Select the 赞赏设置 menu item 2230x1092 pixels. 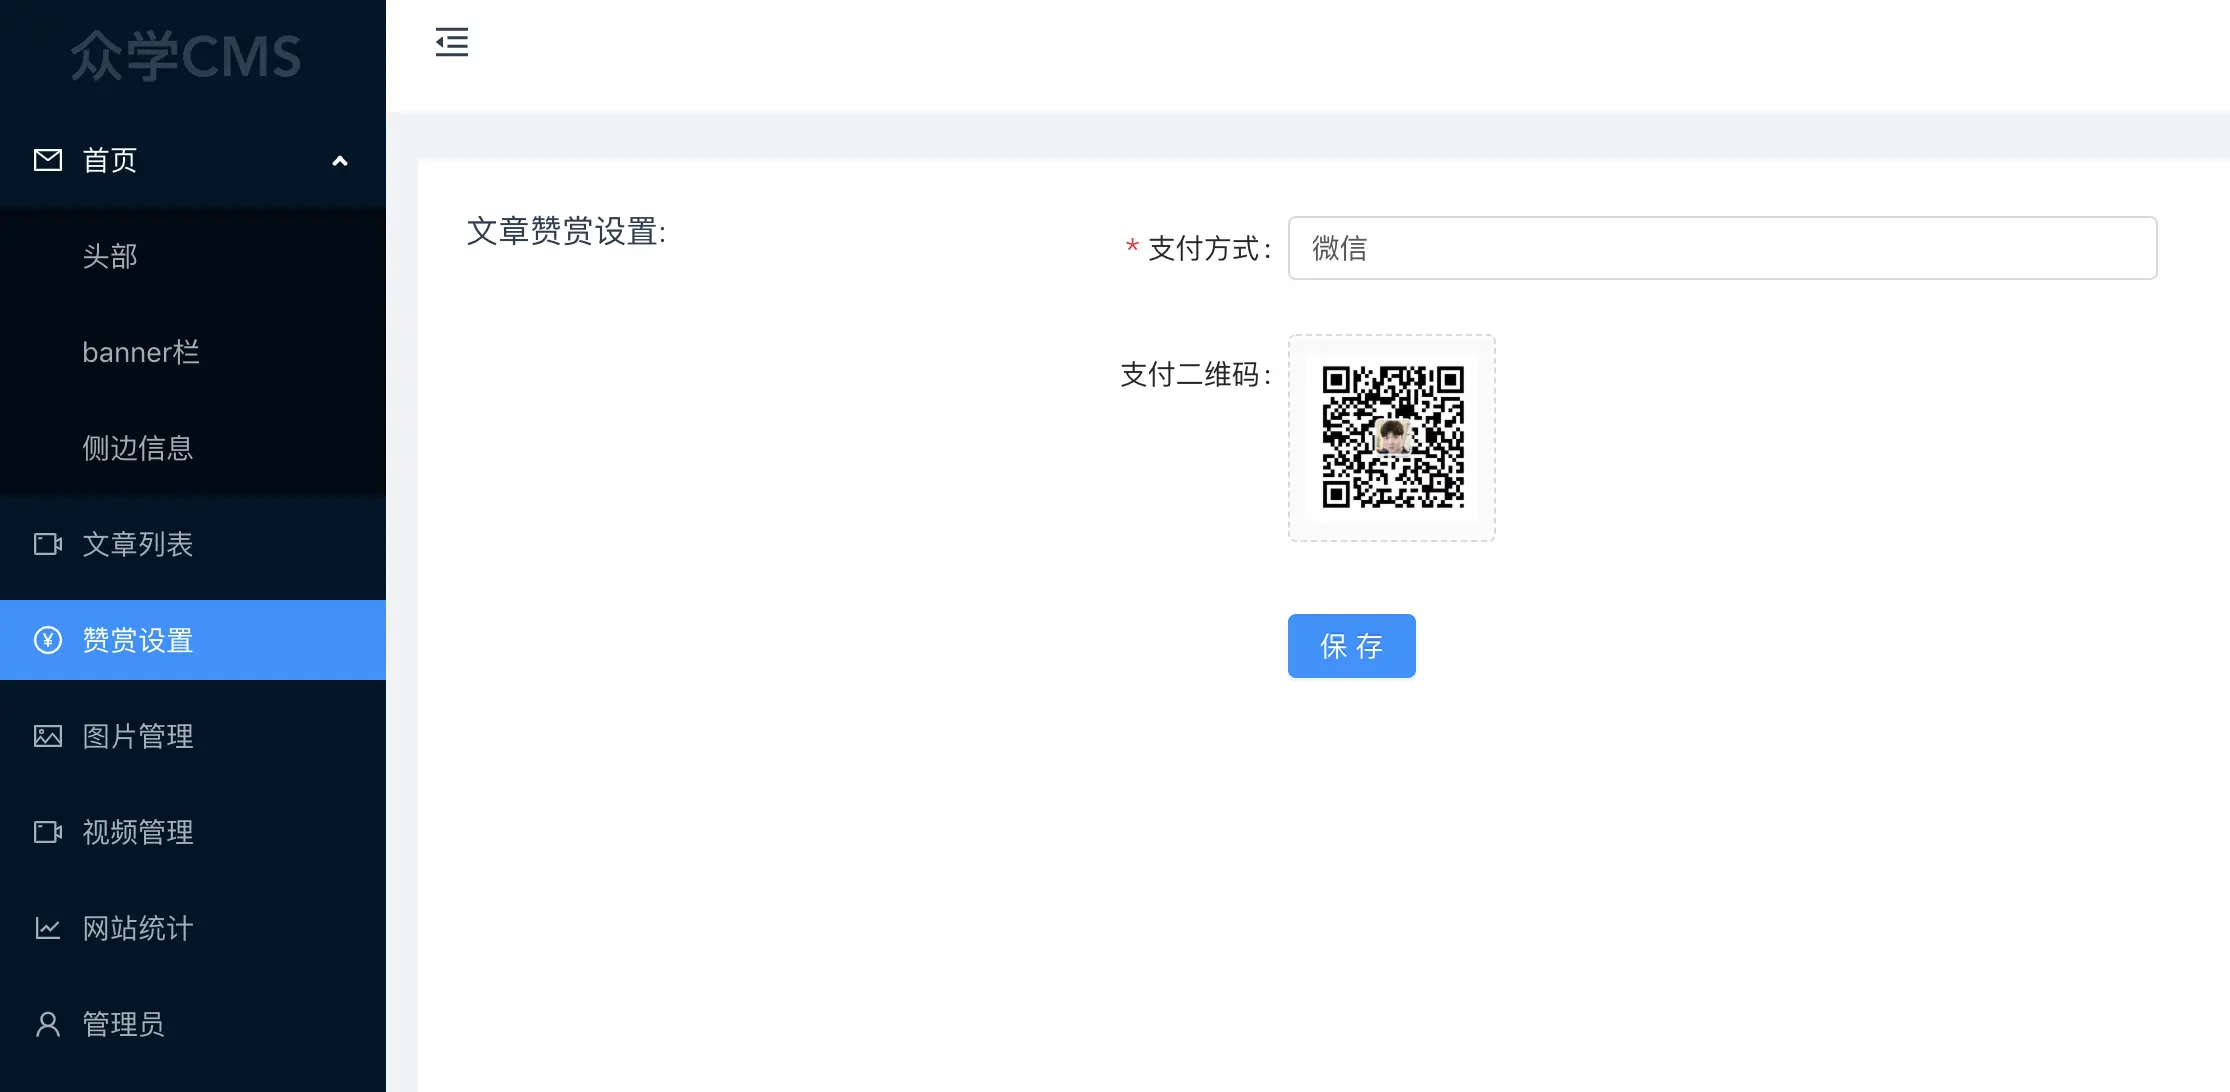pyautogui.click(x=193, y=640)
